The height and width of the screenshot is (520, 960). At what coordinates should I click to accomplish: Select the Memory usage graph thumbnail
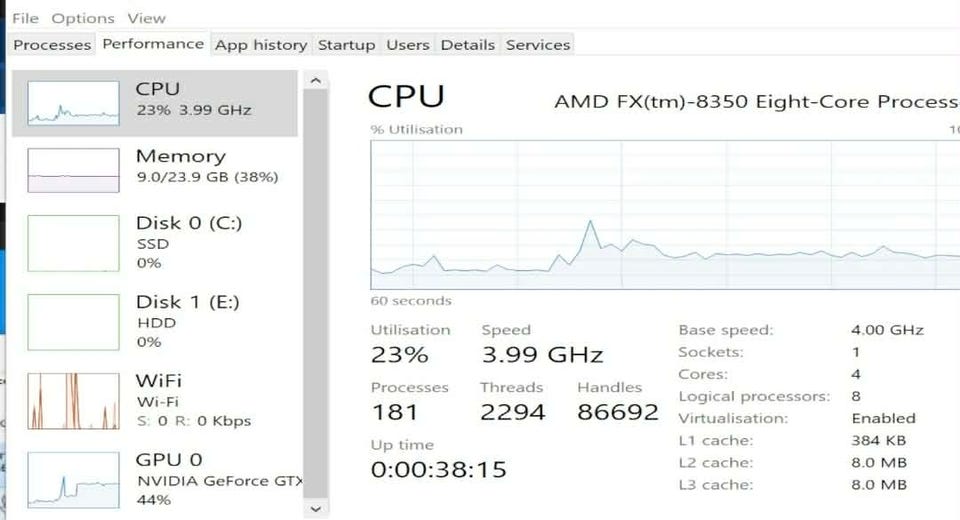coord(73,170)
